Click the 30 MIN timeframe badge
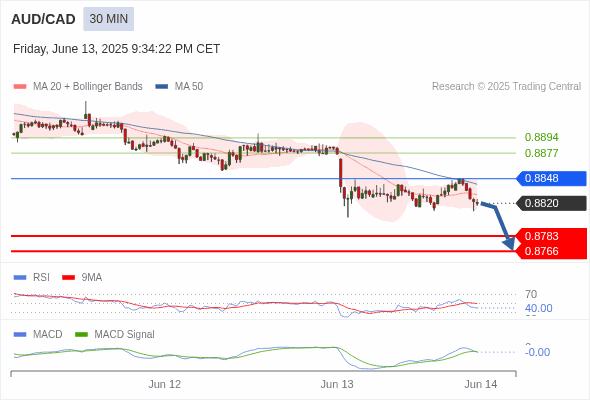Viewport: 590px width, 400px height. [x=108, y=19]
